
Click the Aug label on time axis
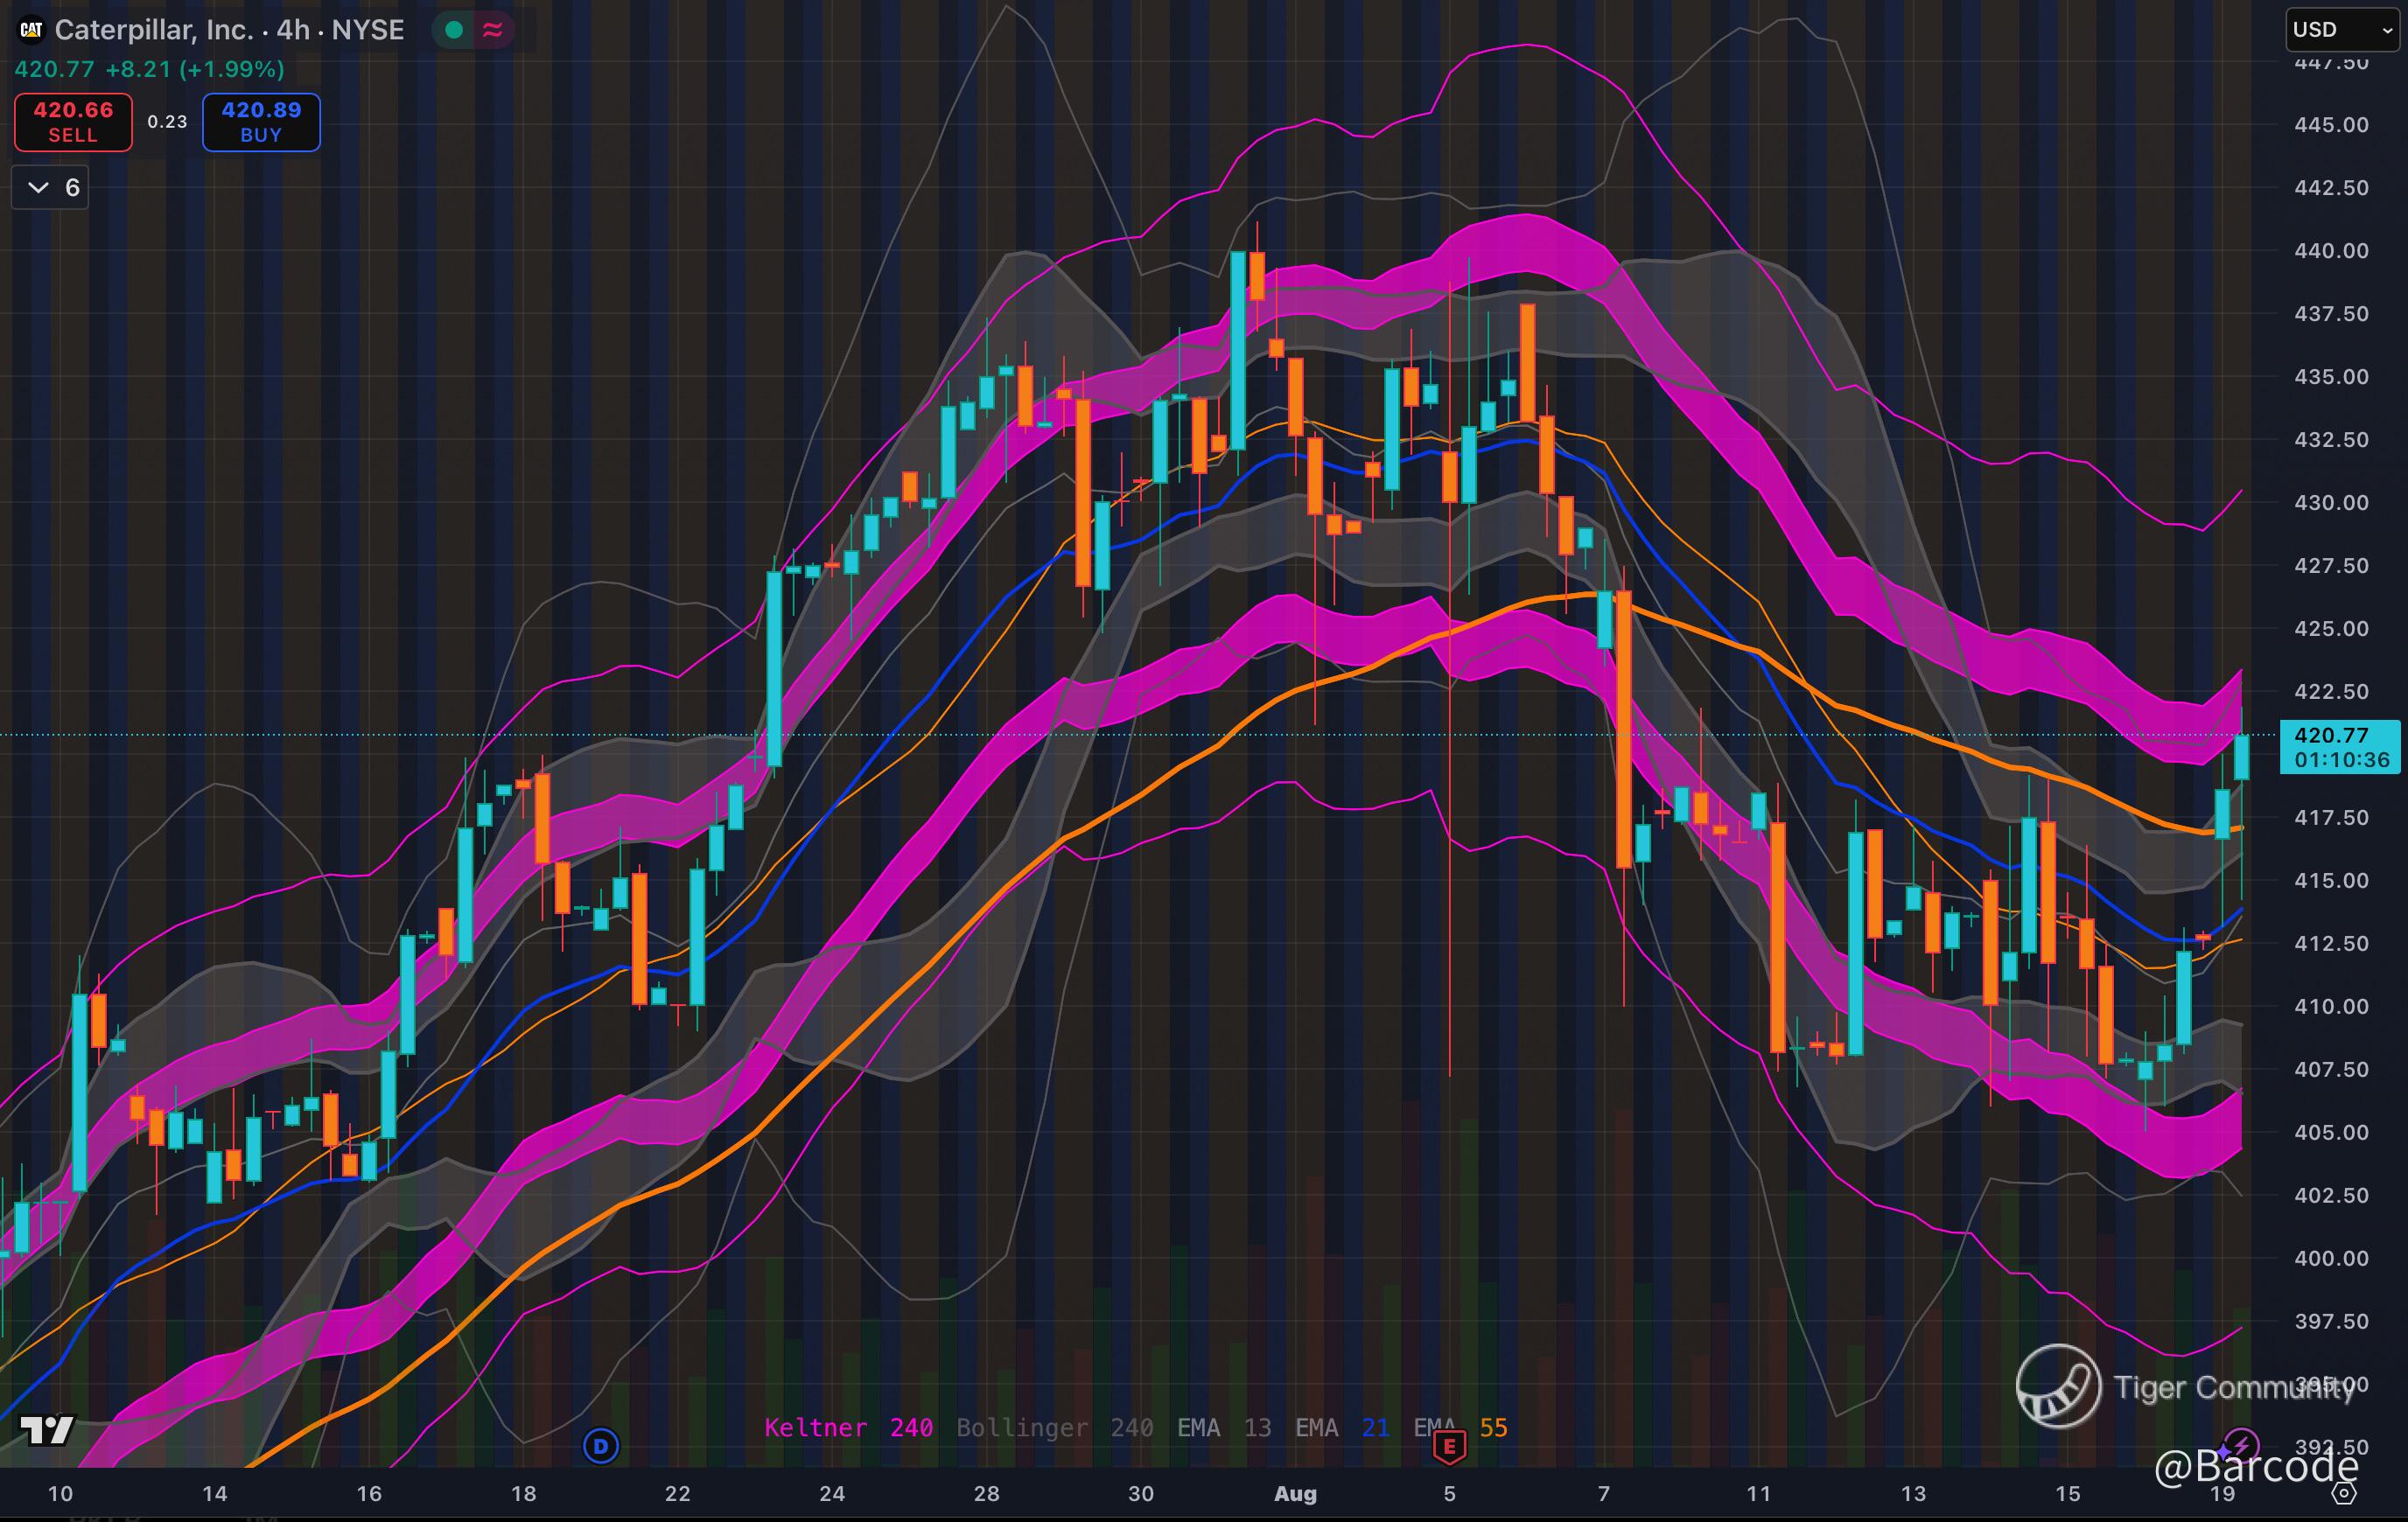point(1295,1494)
